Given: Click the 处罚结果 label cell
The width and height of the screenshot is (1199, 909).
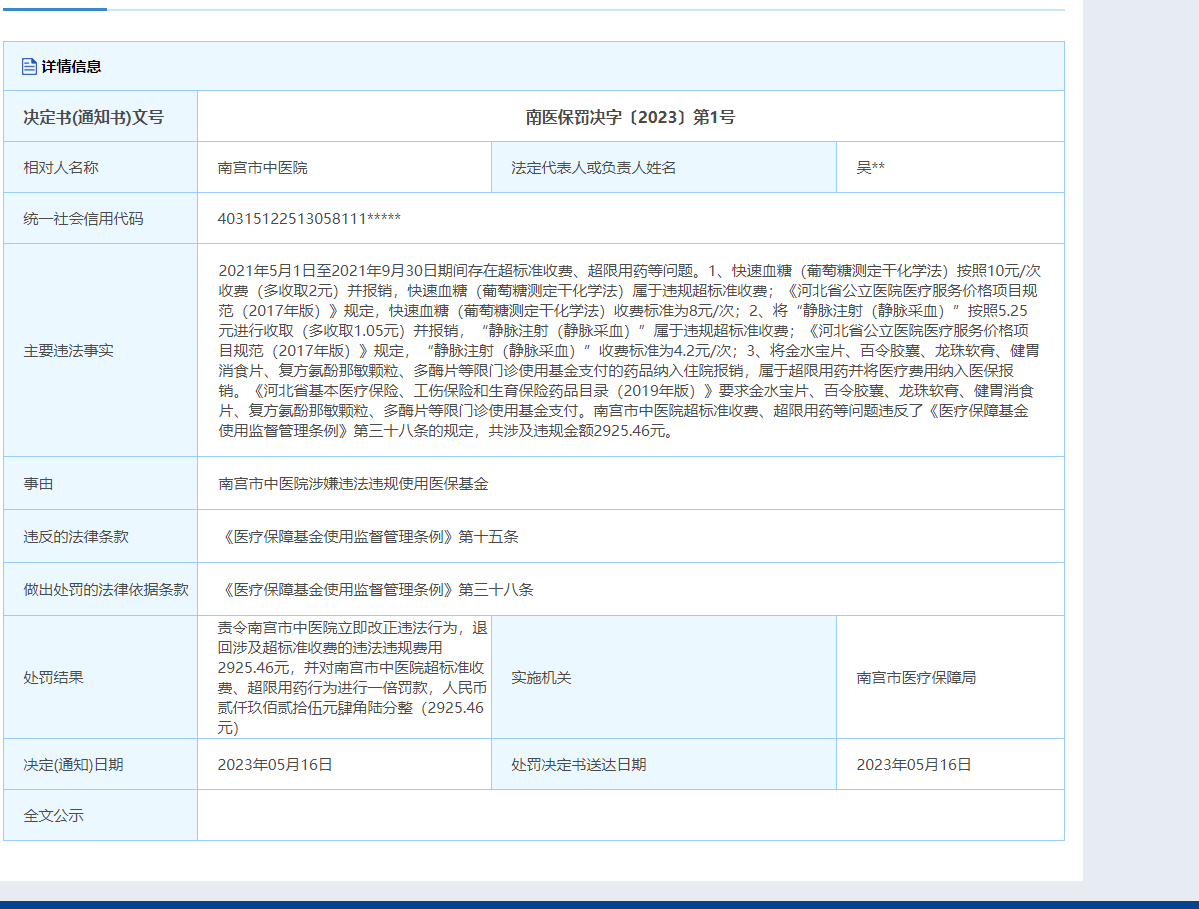Looking at the screenshot, I should 100,677.
